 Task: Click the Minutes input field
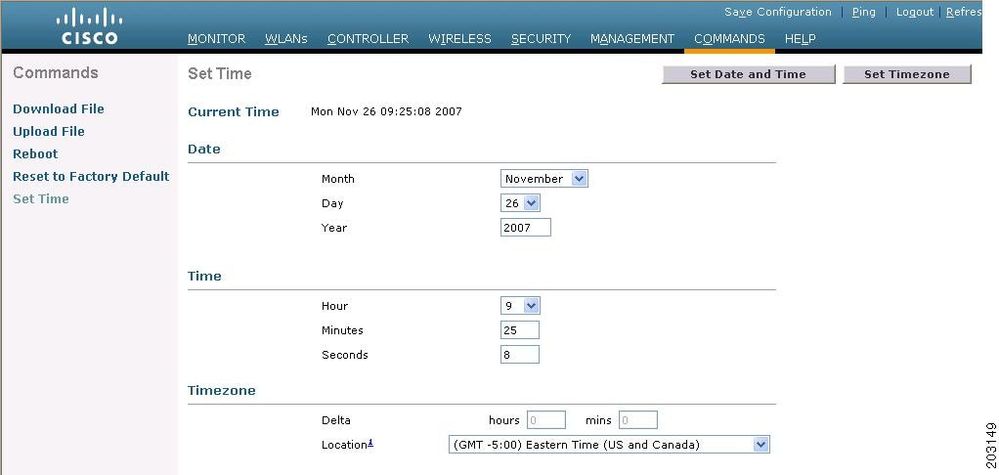(x=520, y=330)
